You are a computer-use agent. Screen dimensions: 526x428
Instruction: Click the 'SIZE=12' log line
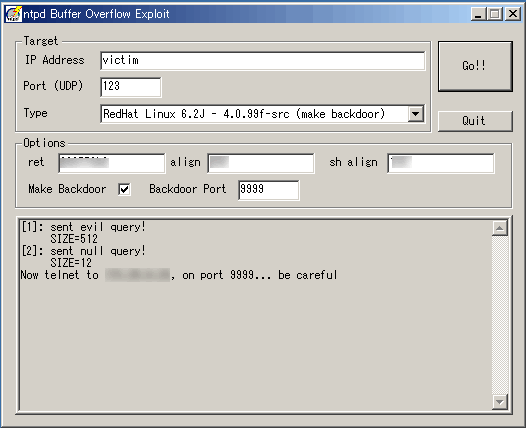(x=71, y=263)
